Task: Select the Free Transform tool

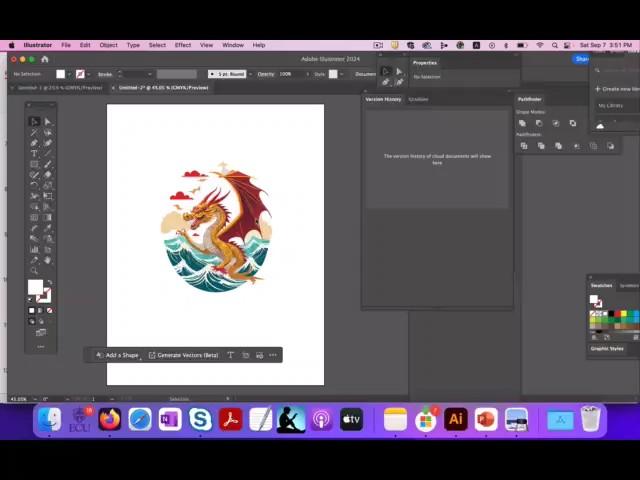Action: coord(48,196)
